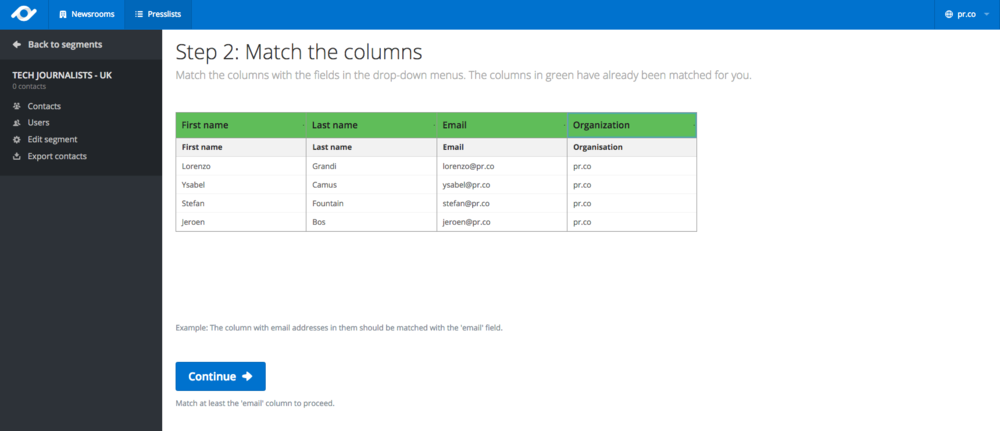Click the Fountain cell
Image resolution: width=1000 pixels, height=431 pixels.
point(371,203)
